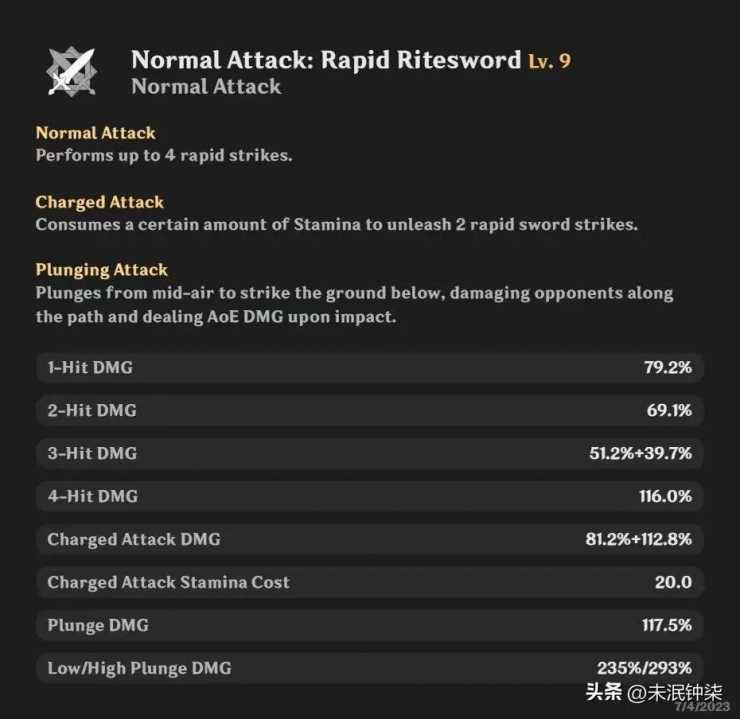Select the yellow Normal Attack section heading
This screenshot has width=740, height=719.
point(96,133)
